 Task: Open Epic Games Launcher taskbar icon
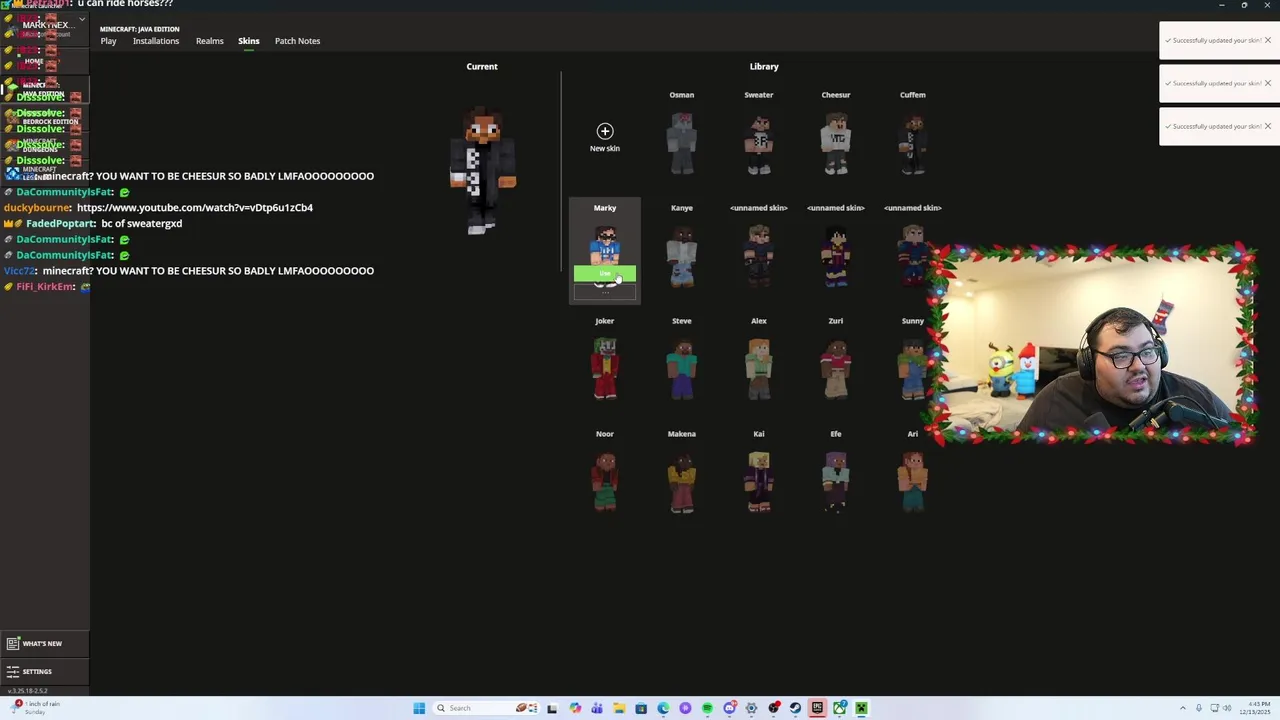817,708
